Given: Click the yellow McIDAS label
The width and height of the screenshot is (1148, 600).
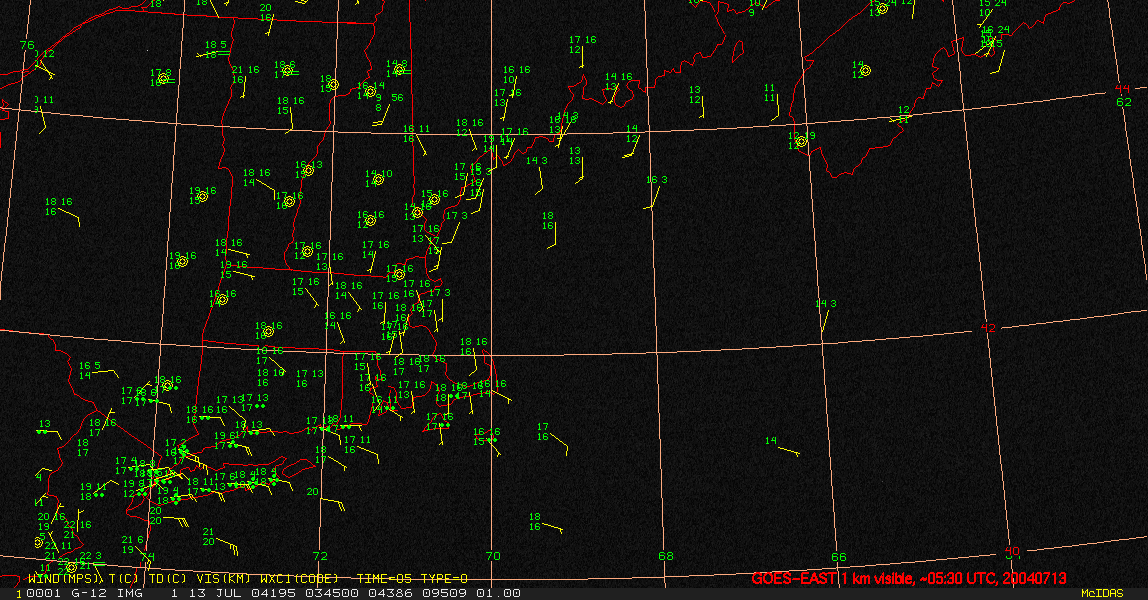Looking at the screenshot, I should [x=1102, y=593].
